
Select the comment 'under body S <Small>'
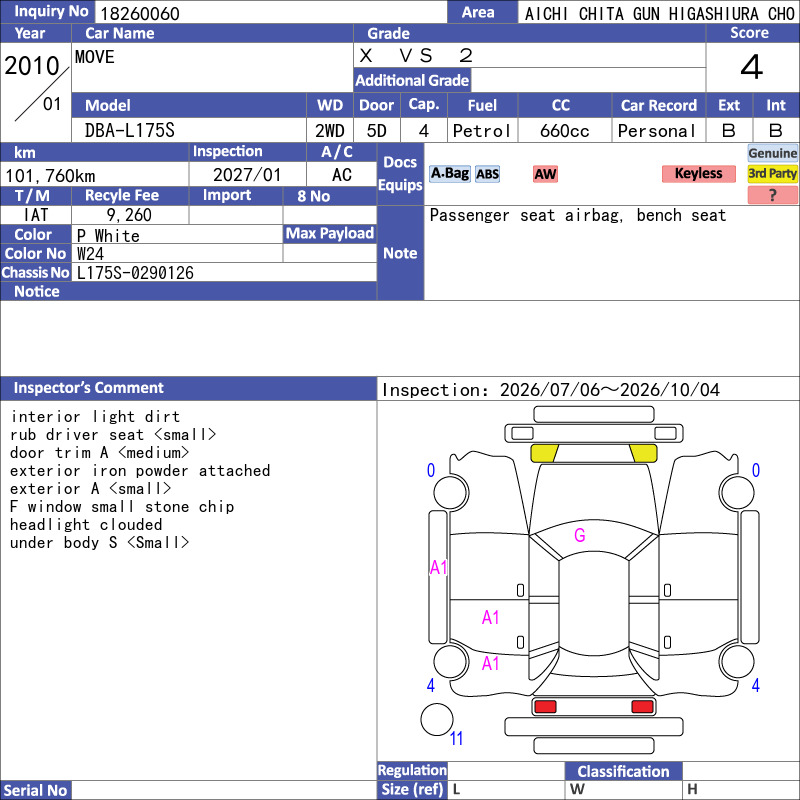[x=99, y=542]
